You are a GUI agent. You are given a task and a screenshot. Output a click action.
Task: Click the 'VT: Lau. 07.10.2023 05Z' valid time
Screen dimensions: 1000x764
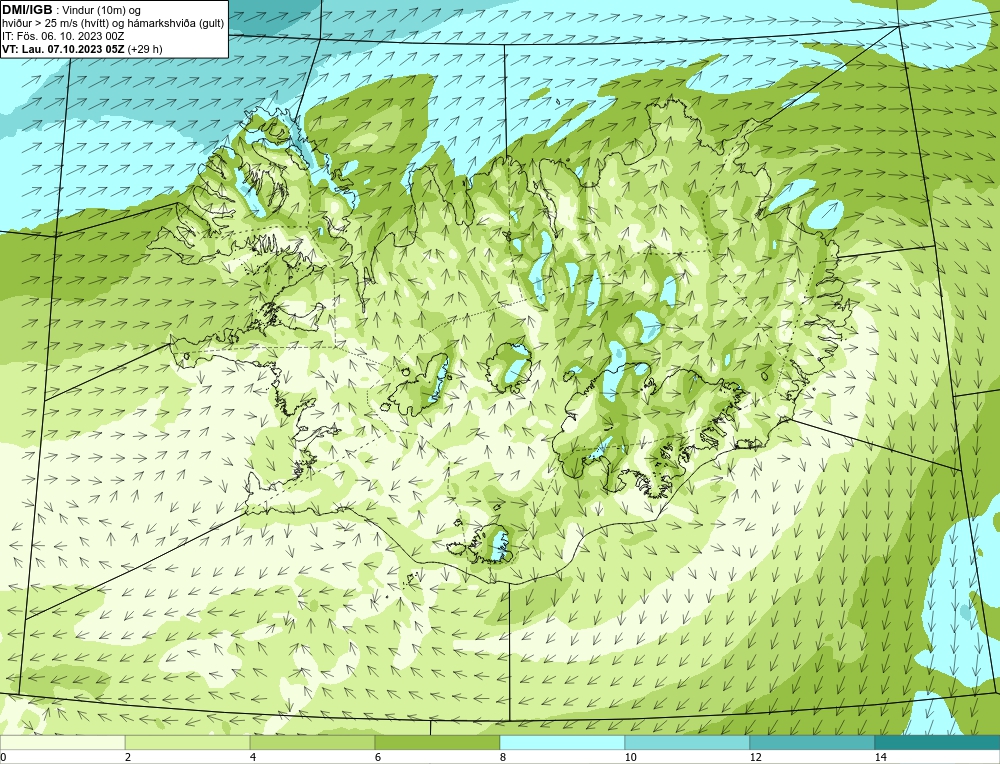point(64,48)
